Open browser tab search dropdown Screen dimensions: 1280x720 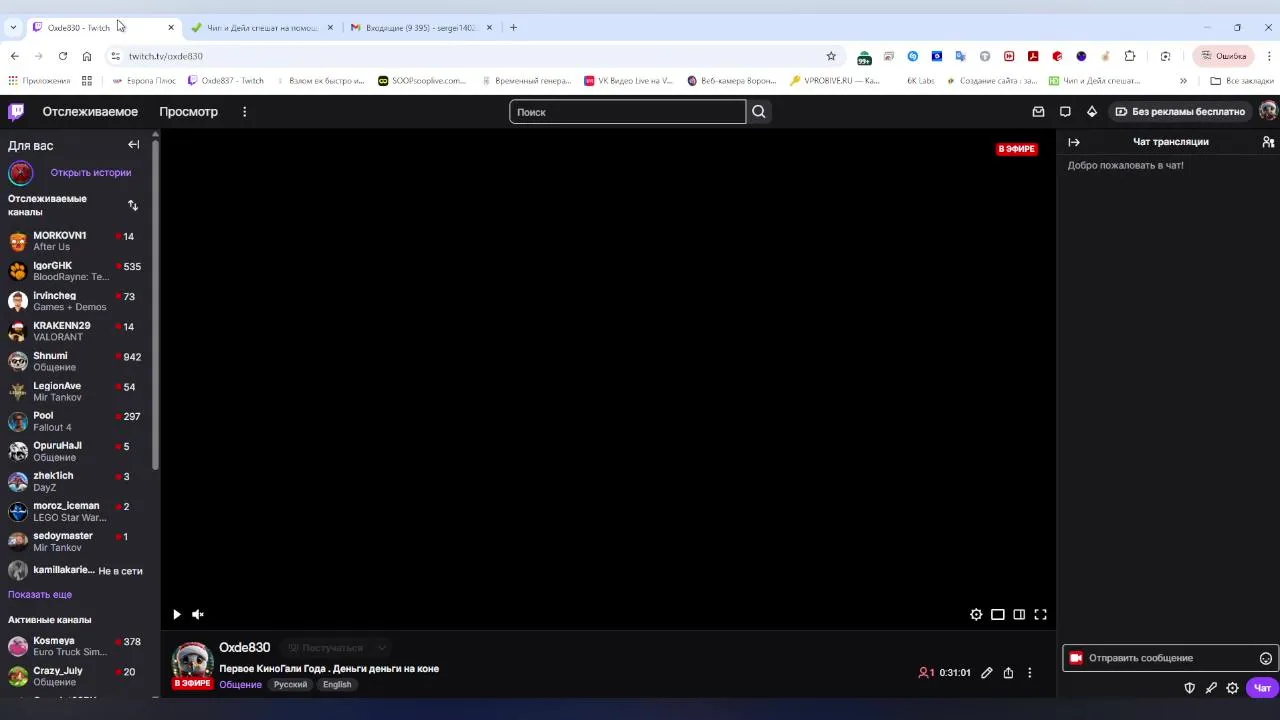[13, 27]
